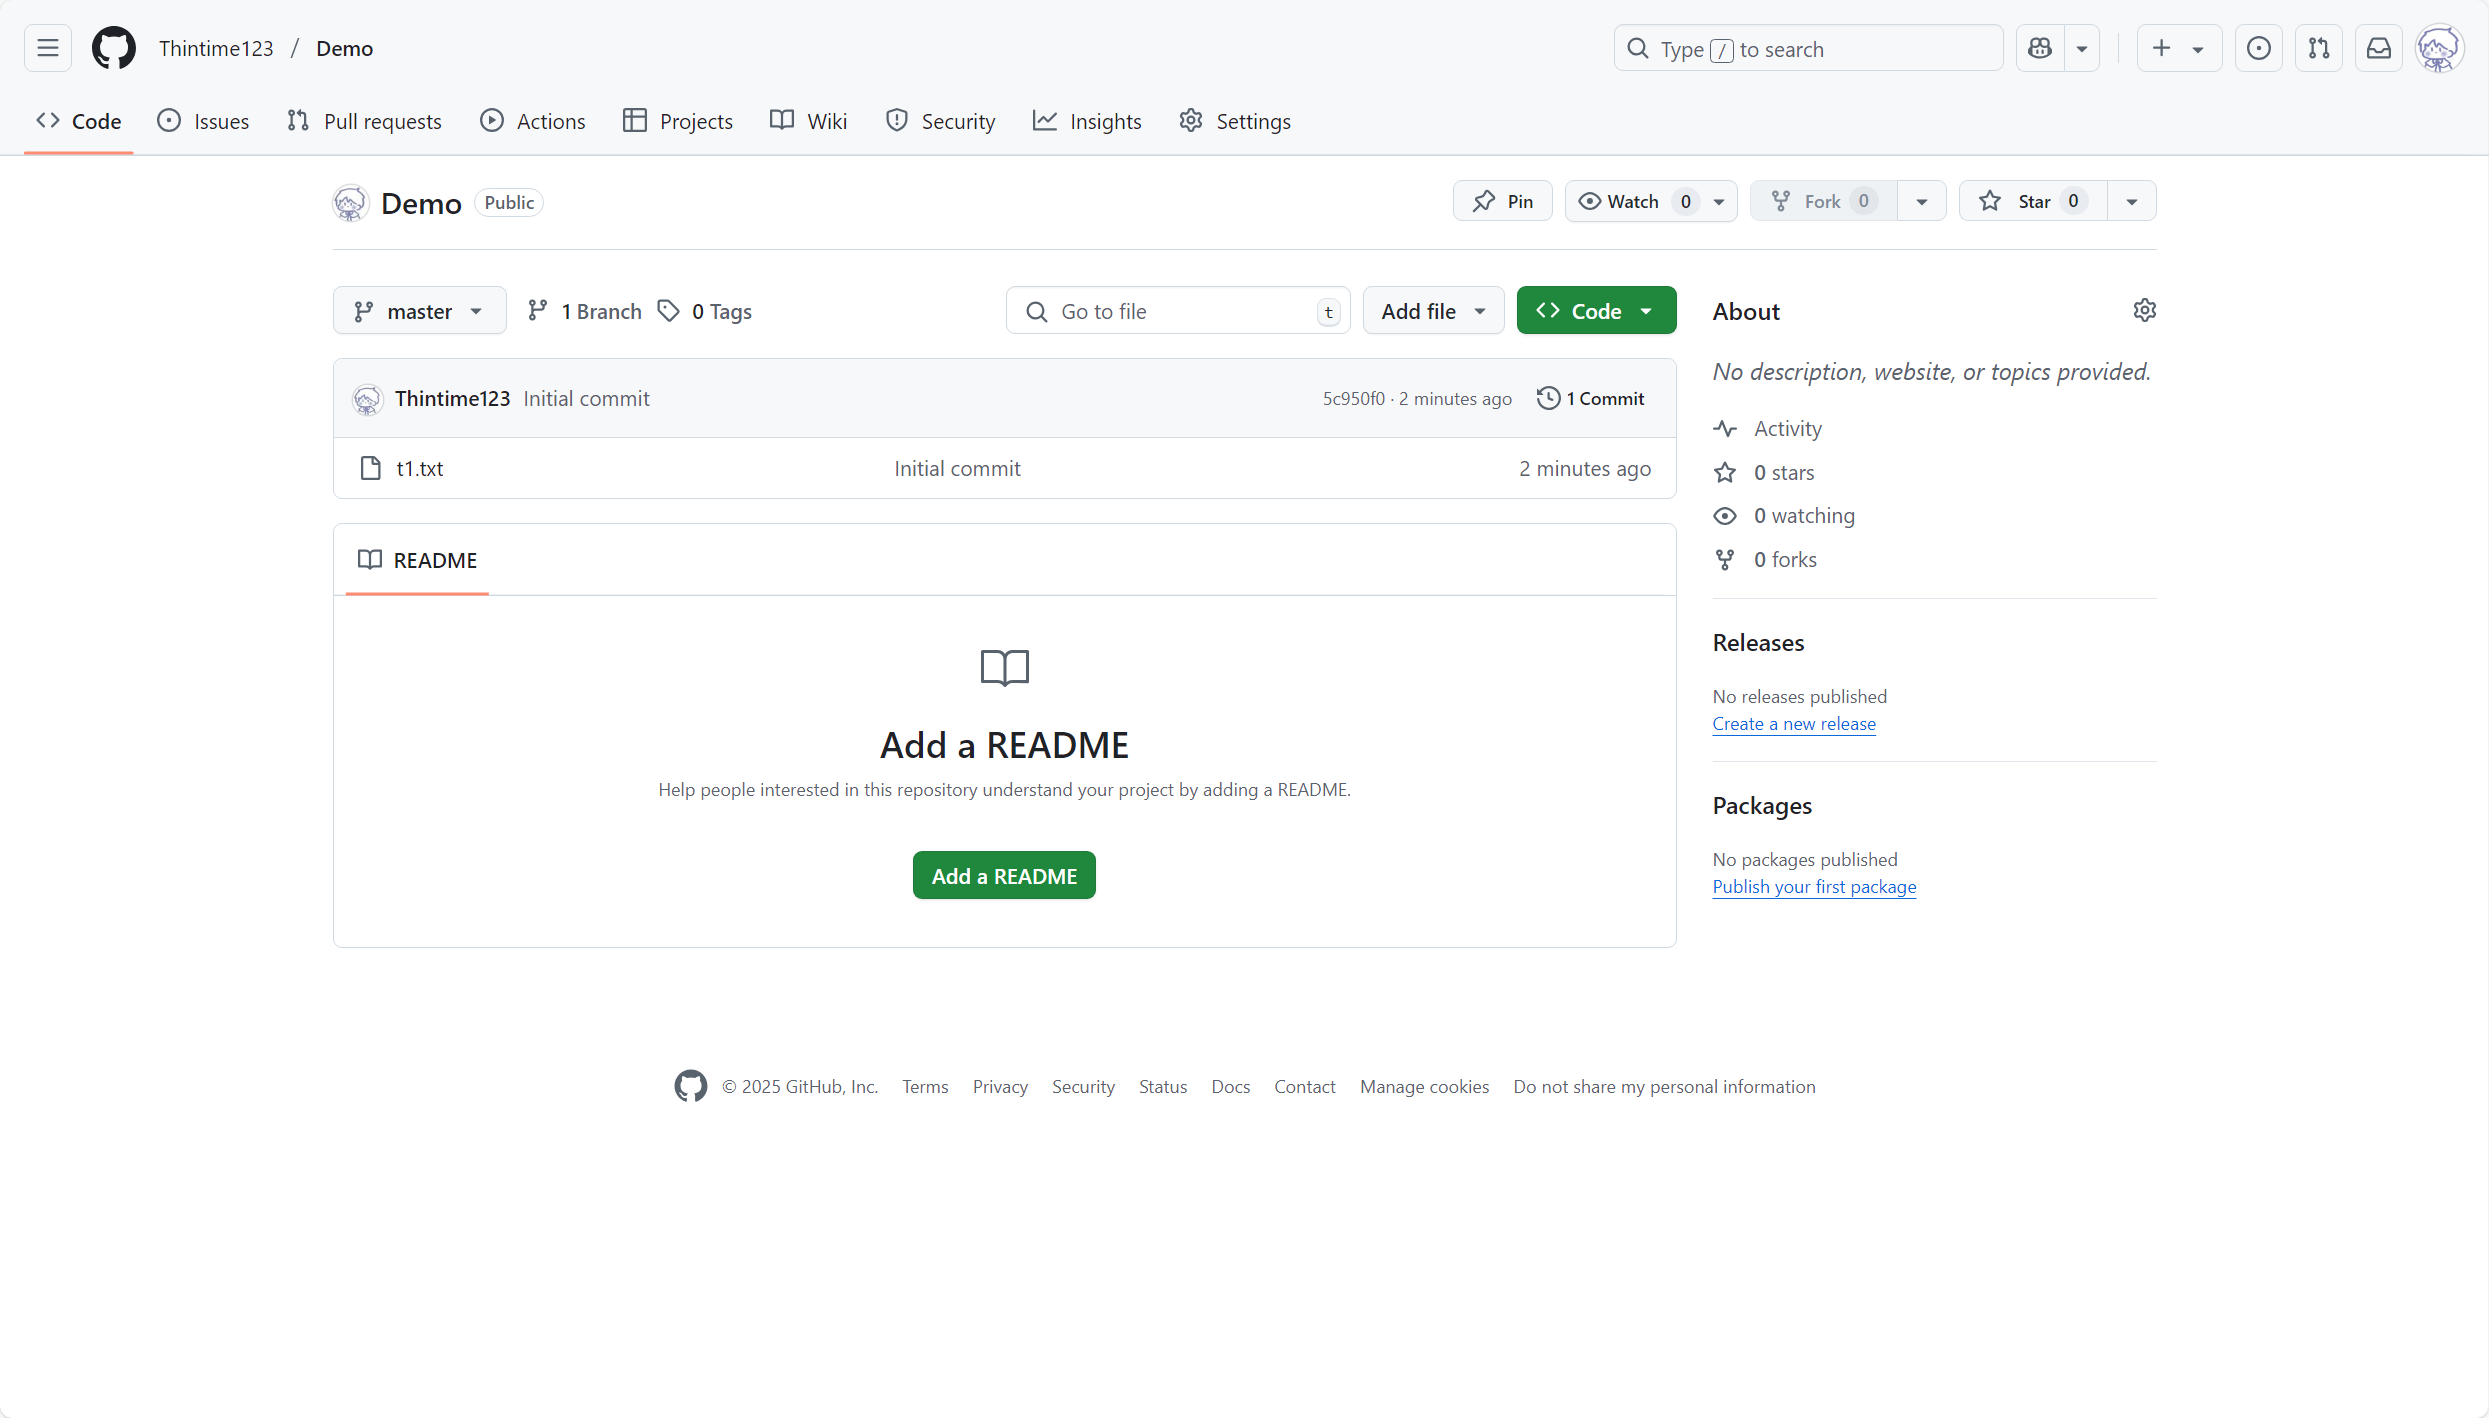
Task: Open the Copilot chat icon
Action: click(x=2040, y=48)
